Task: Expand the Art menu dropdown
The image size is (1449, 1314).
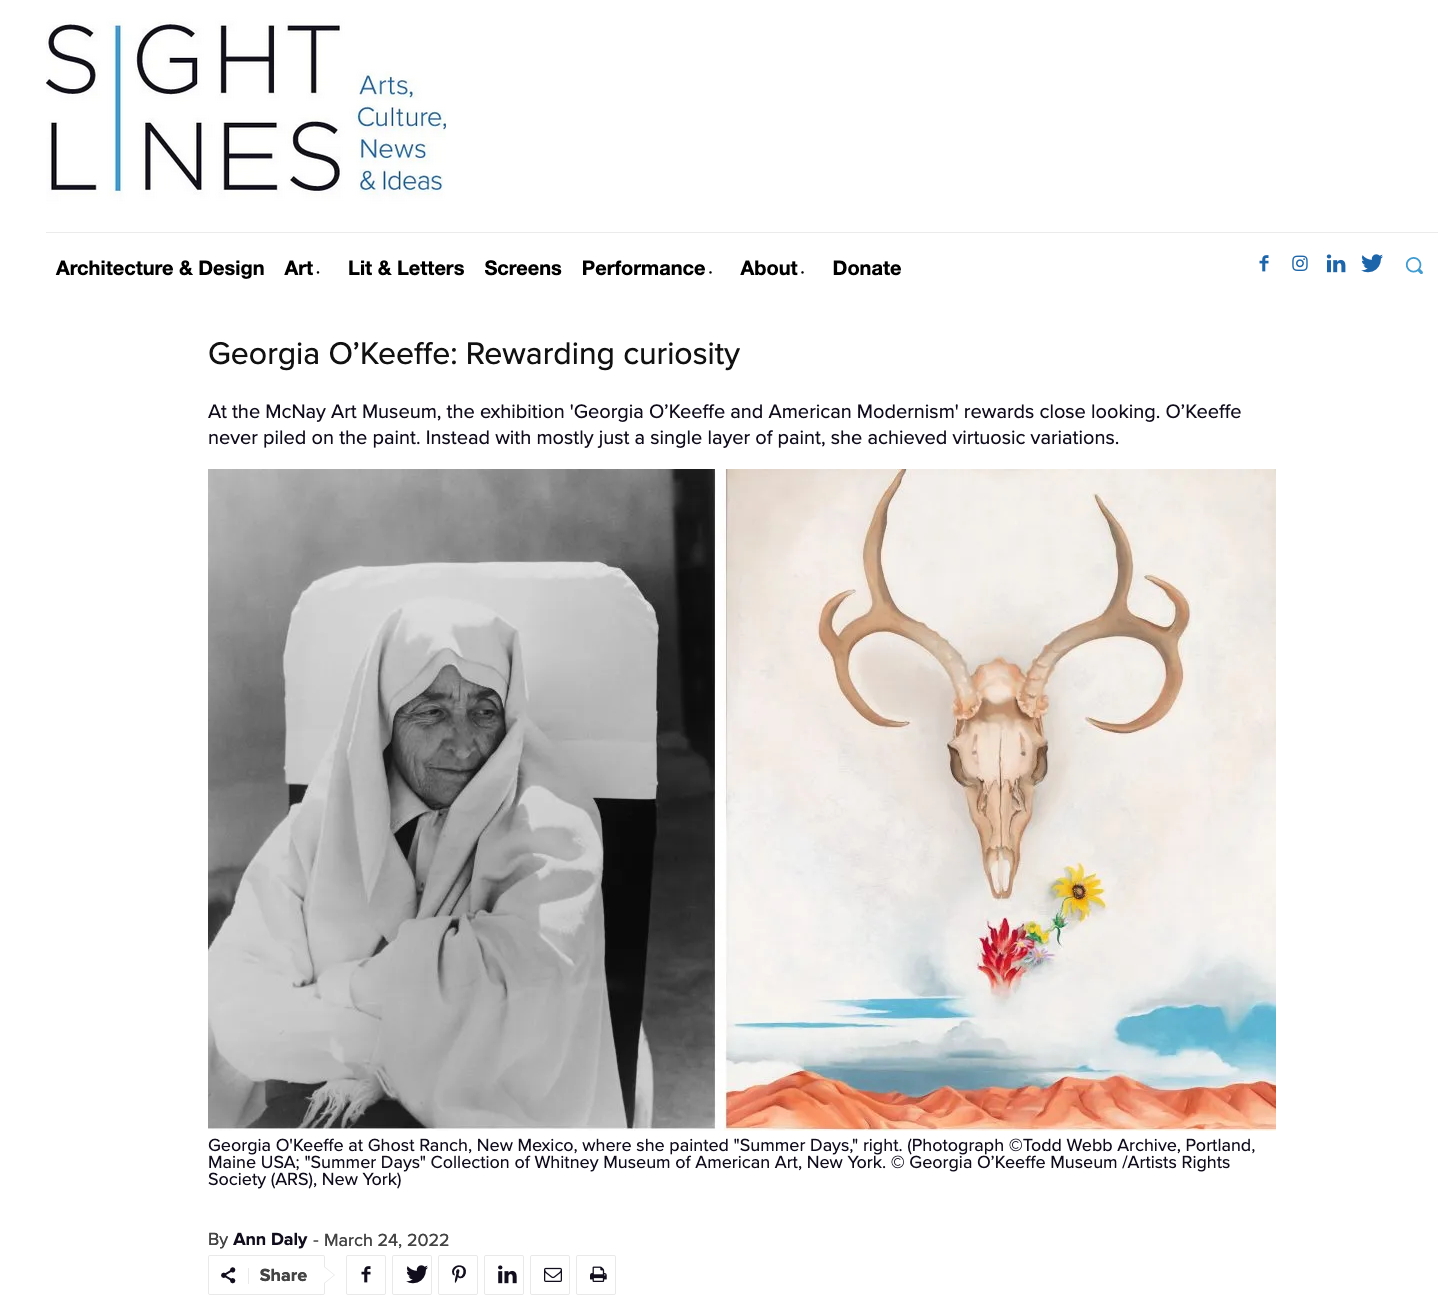Action: click(302, 268)
